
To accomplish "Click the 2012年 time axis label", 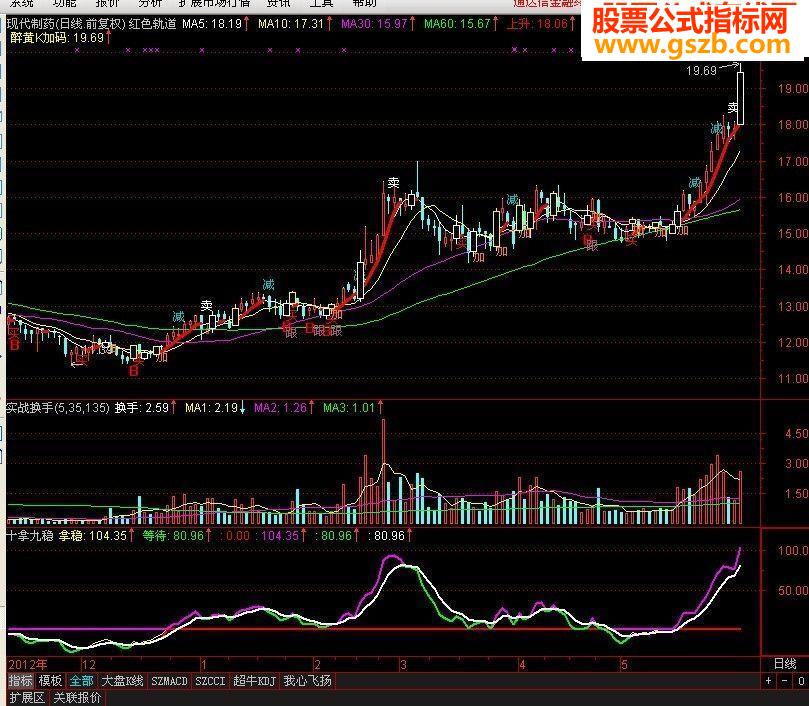I will click(x=28, y=664).
